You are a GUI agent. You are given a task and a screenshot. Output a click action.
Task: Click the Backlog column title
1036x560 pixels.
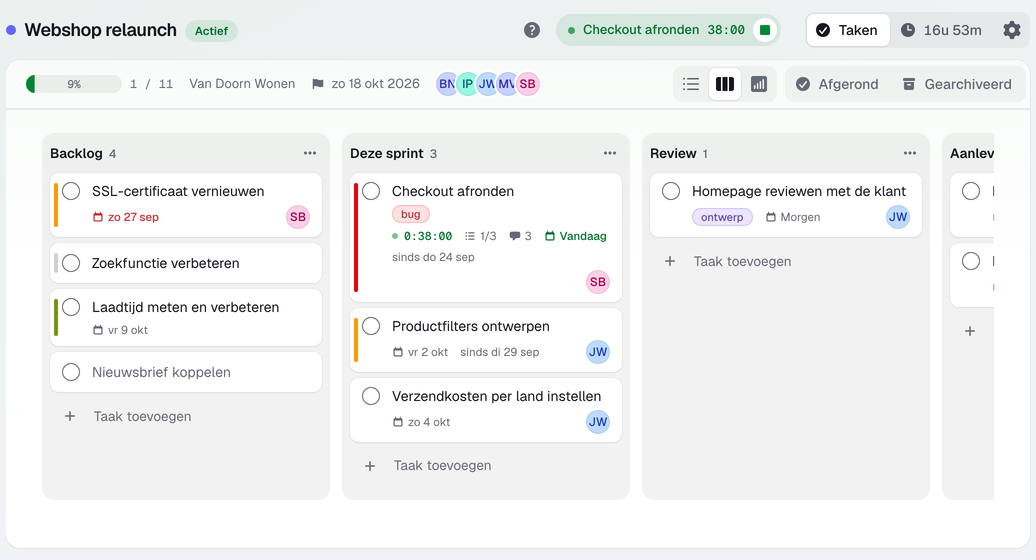click(76, 153)
